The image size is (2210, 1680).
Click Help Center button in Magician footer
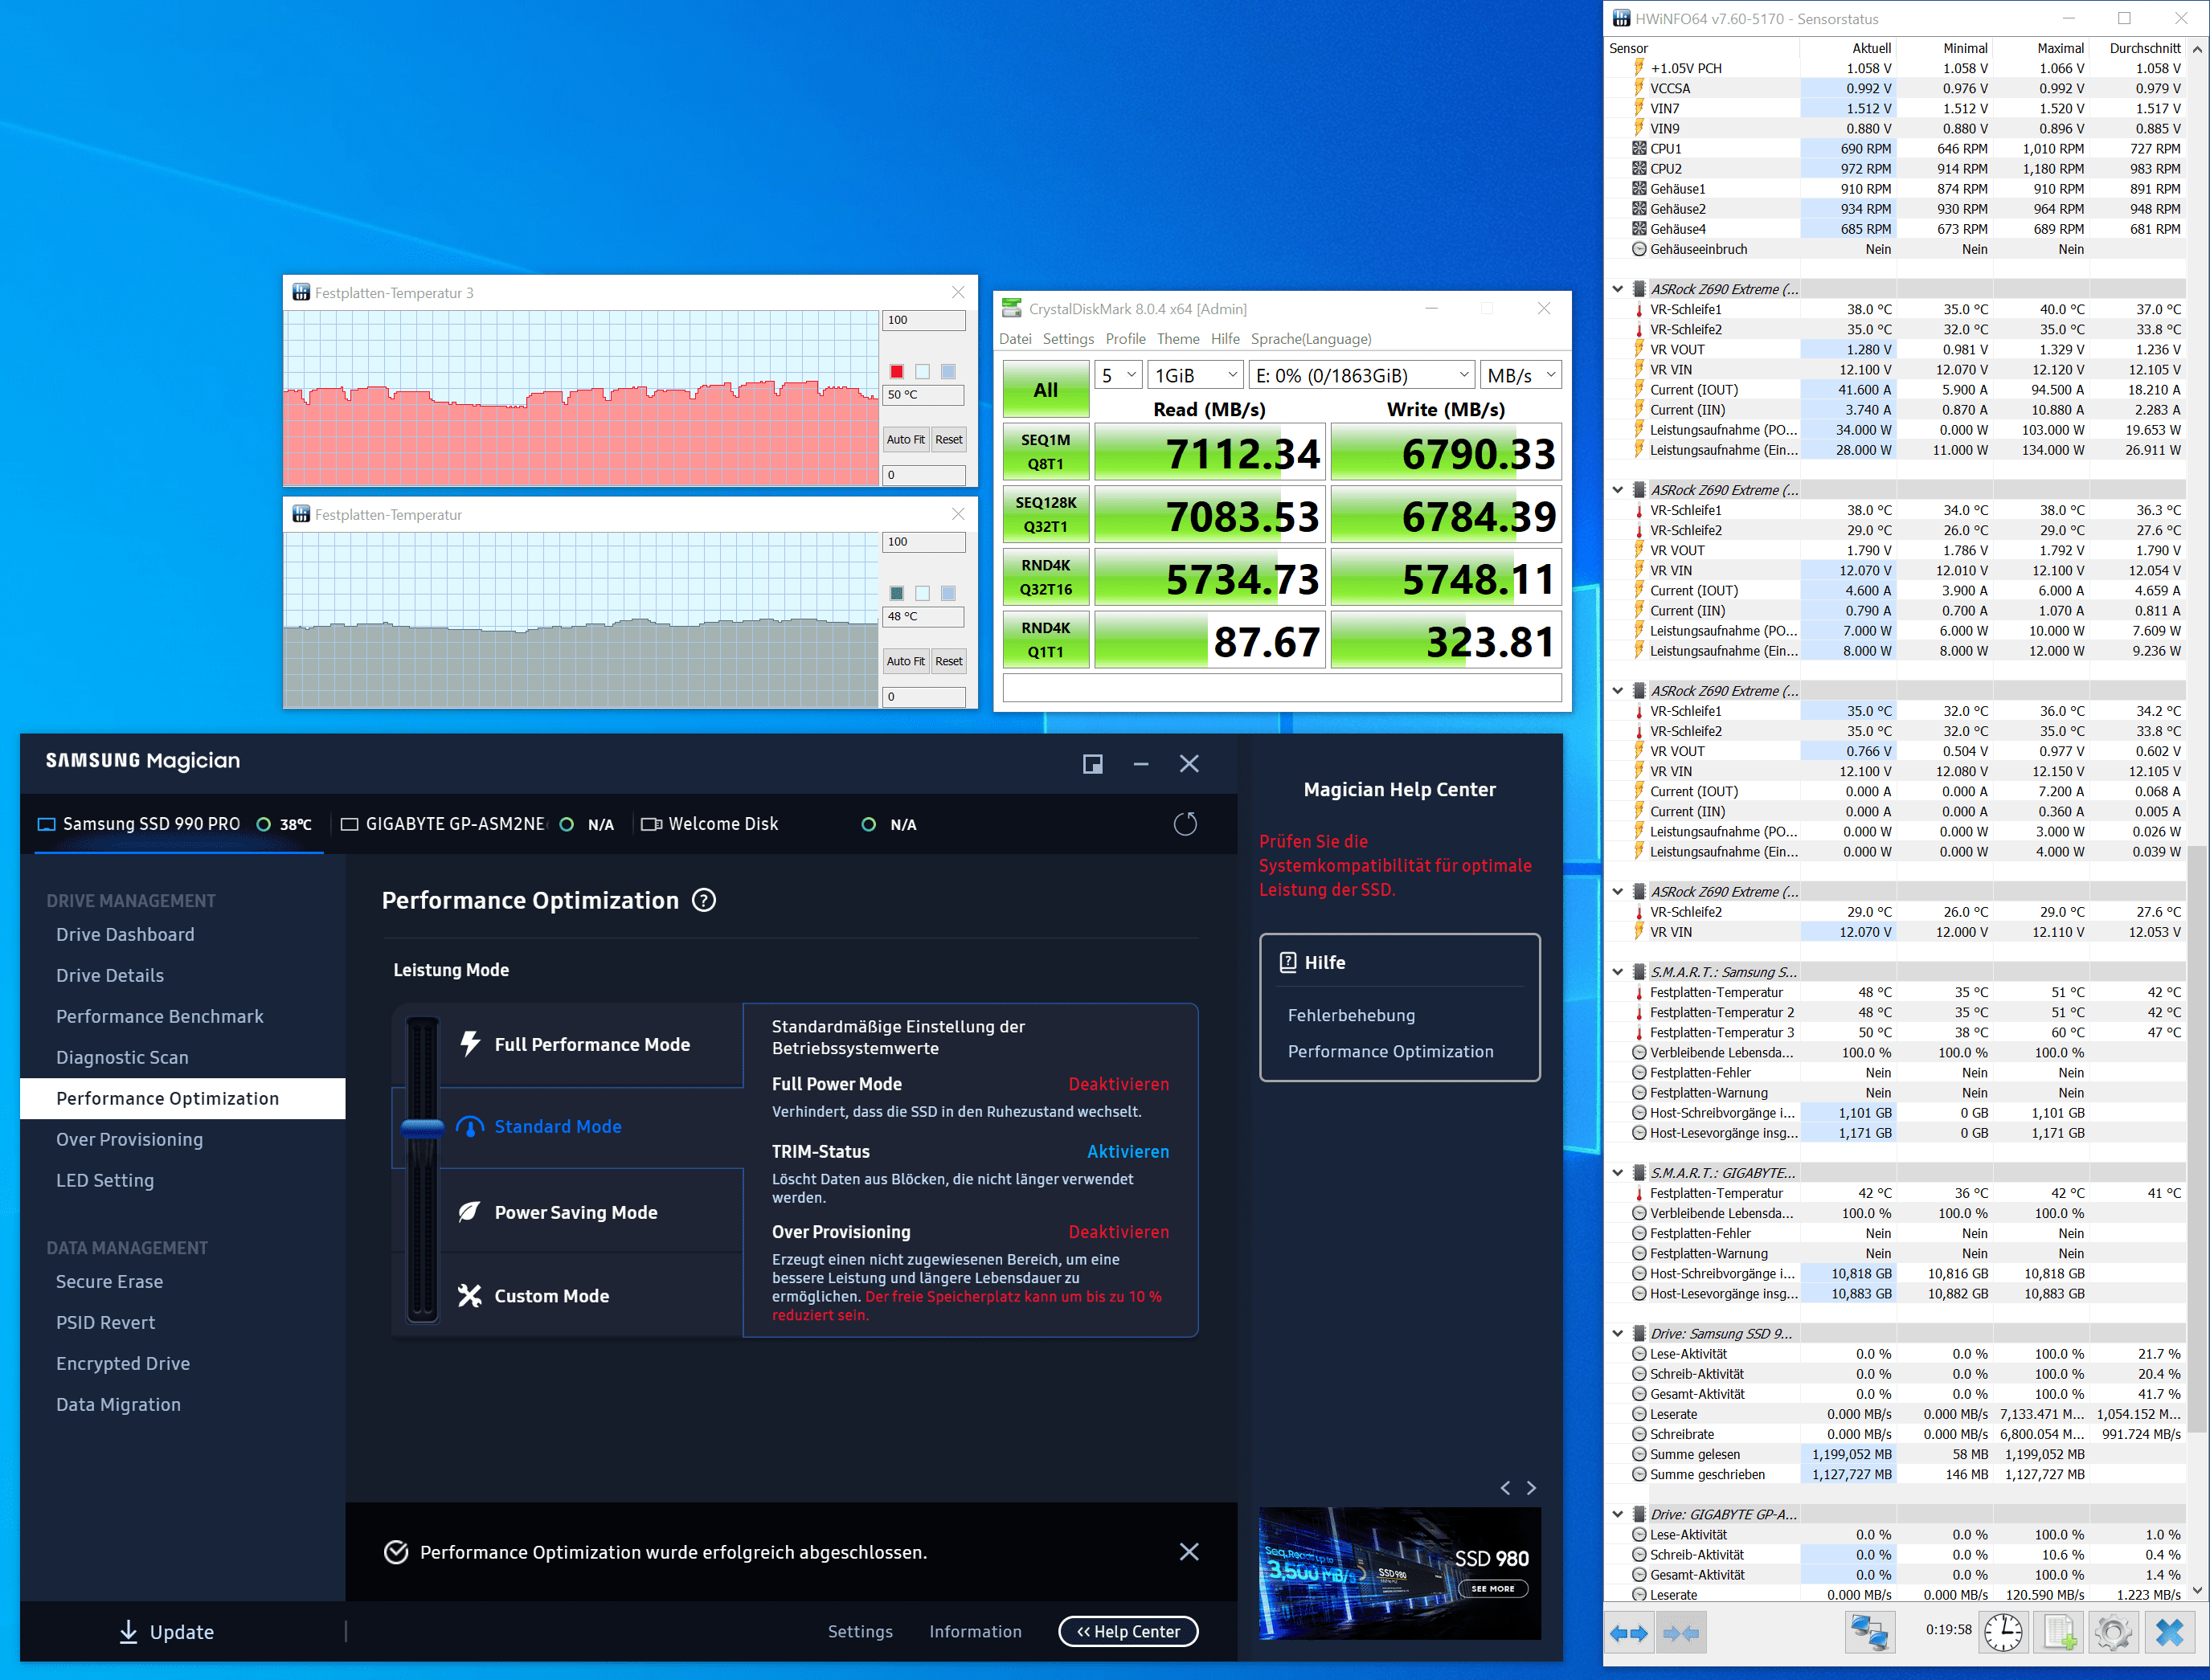[1128, 1632]
